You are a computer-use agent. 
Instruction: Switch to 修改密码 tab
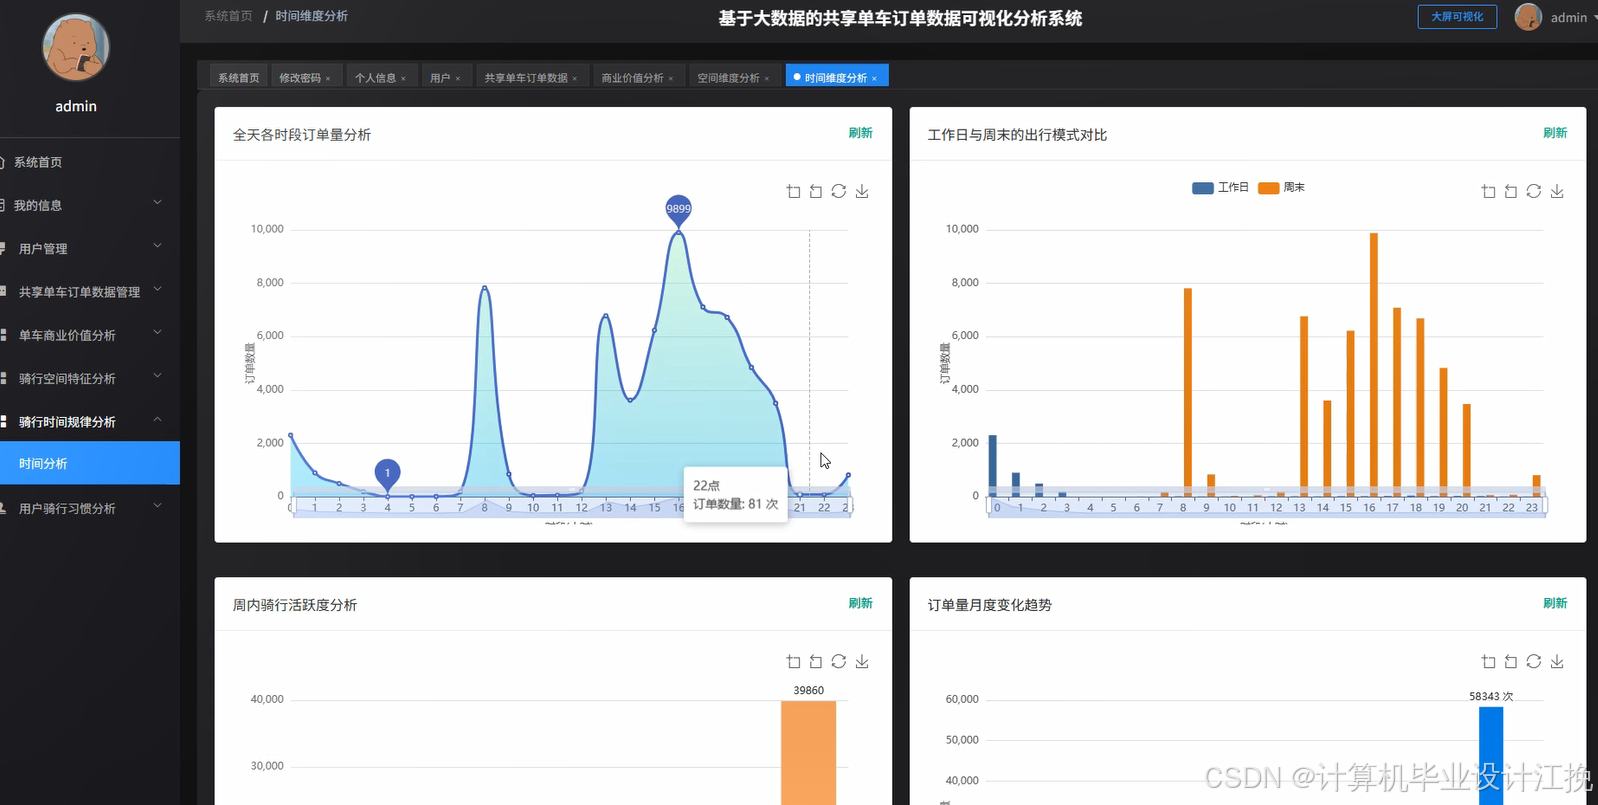[x=300, y=77]
